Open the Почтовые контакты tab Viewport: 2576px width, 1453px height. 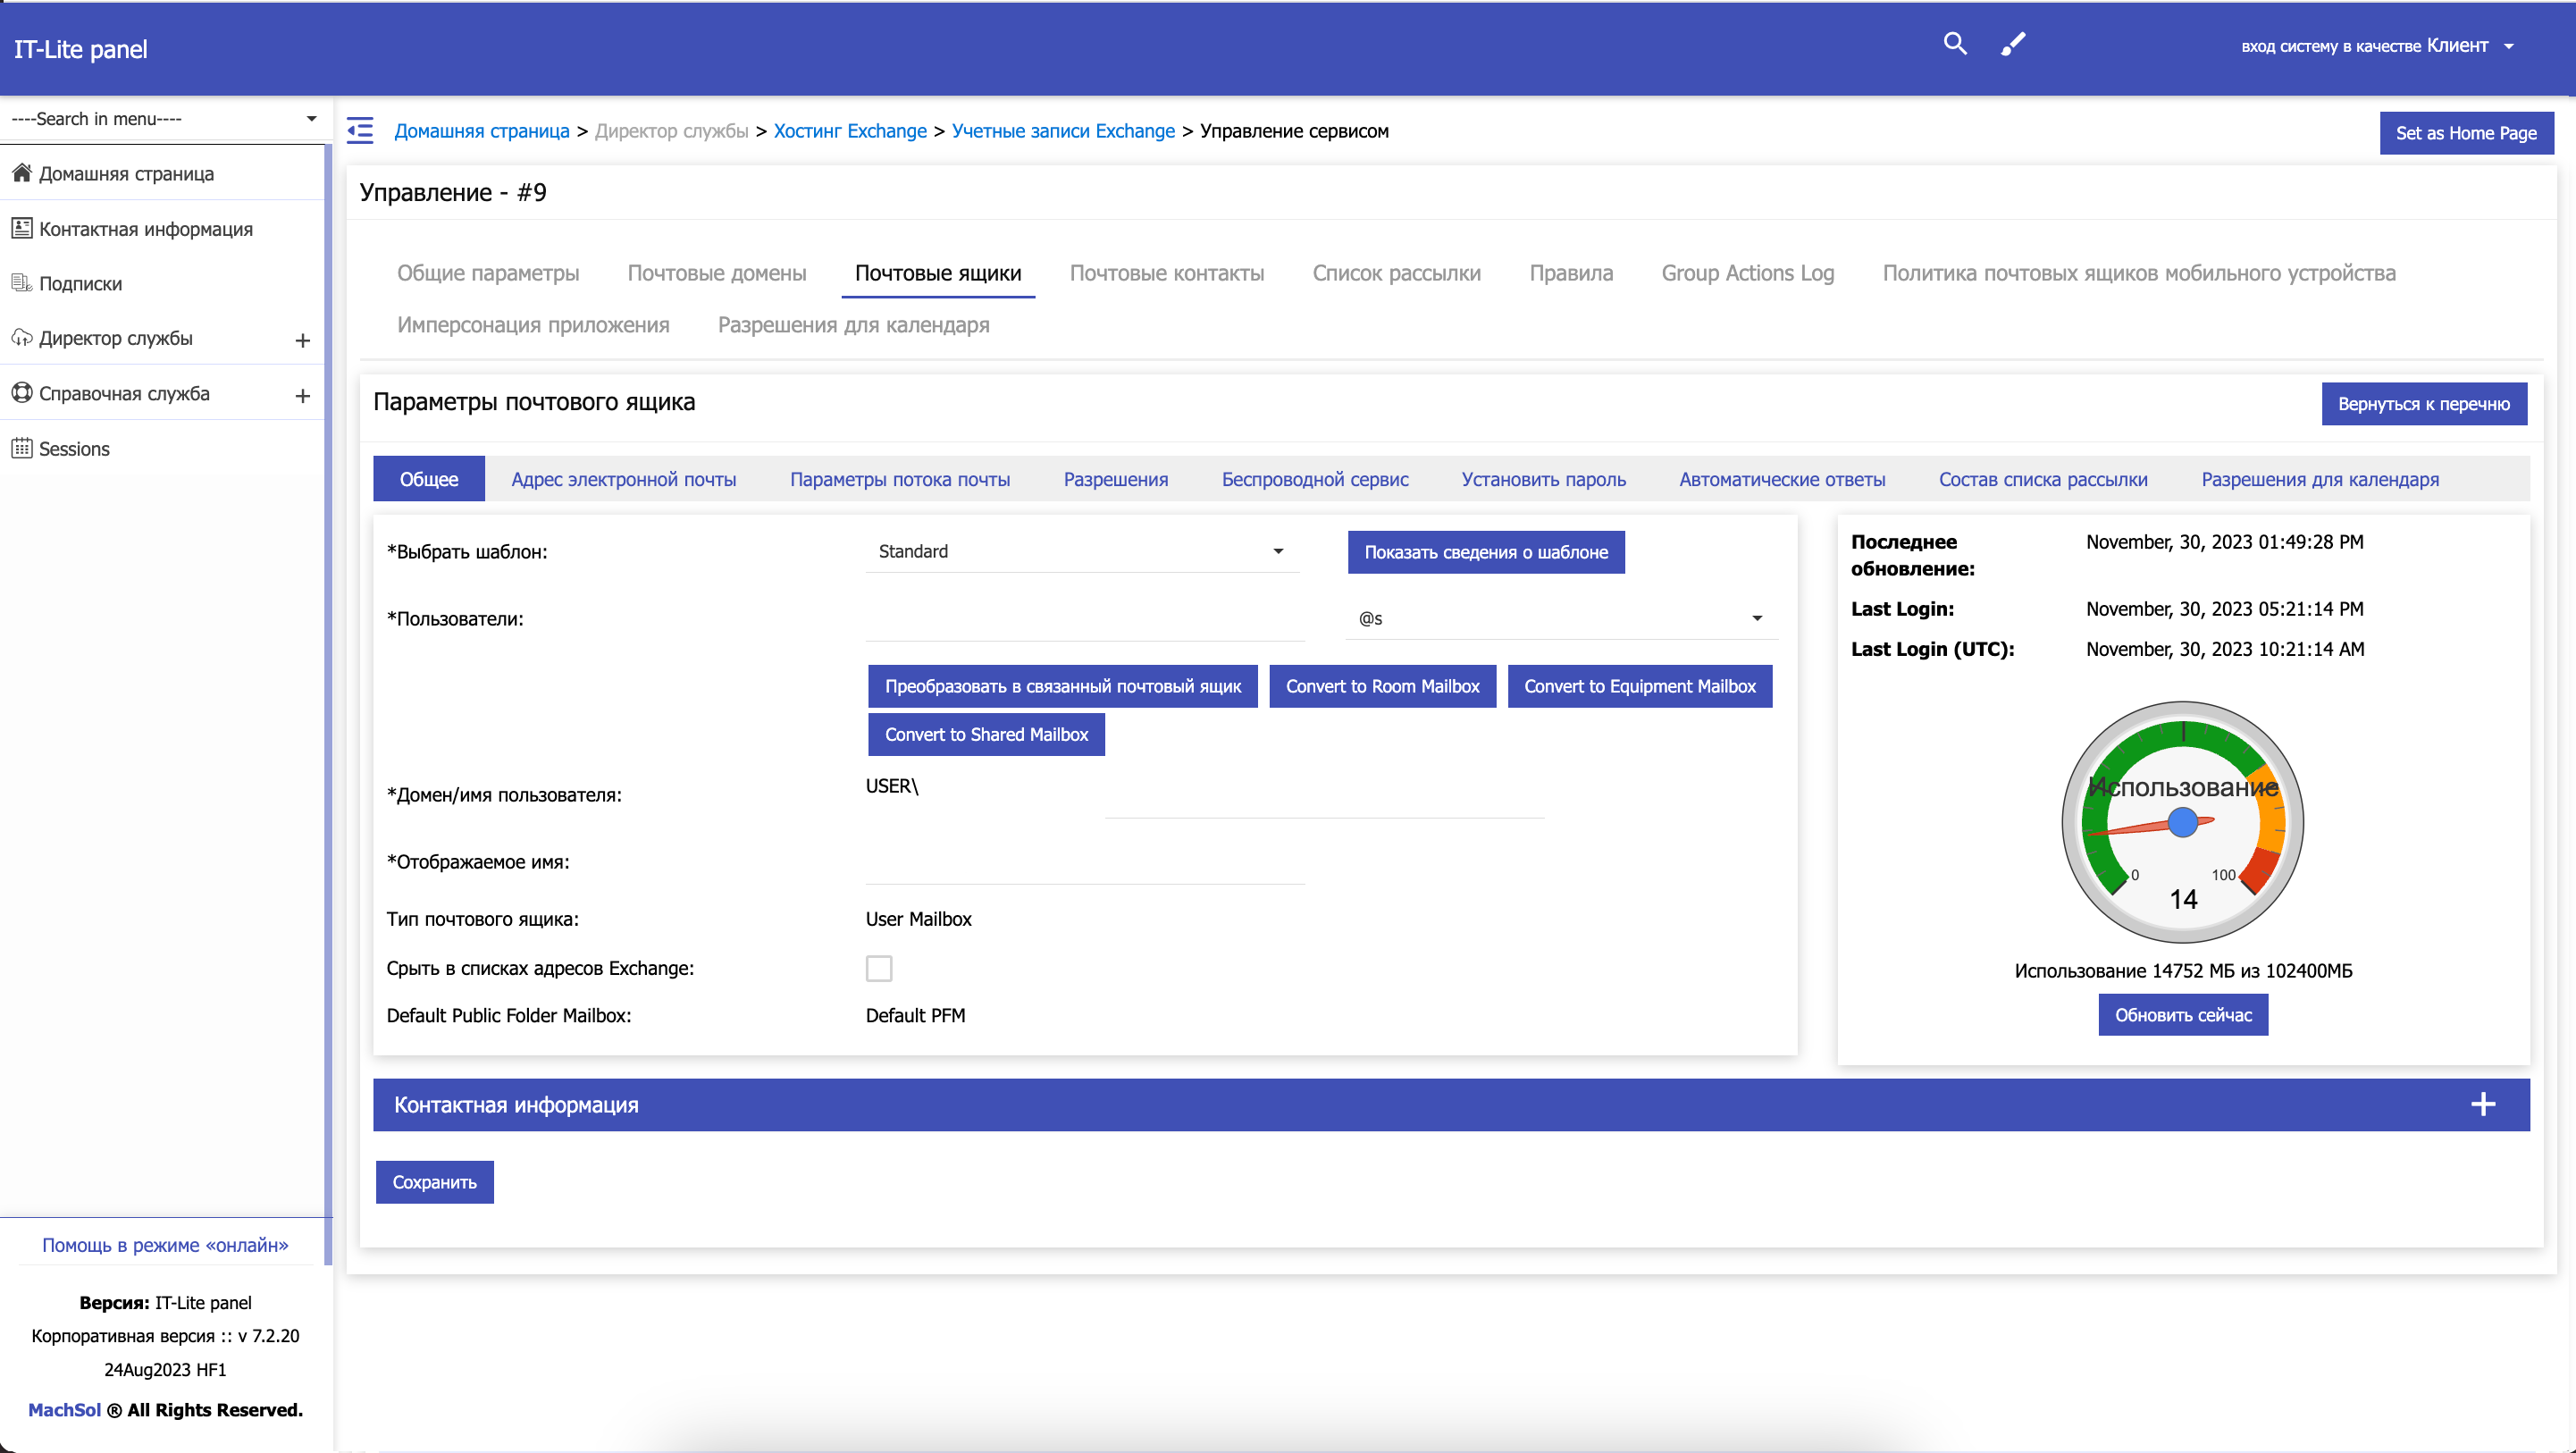point(1167,273)
